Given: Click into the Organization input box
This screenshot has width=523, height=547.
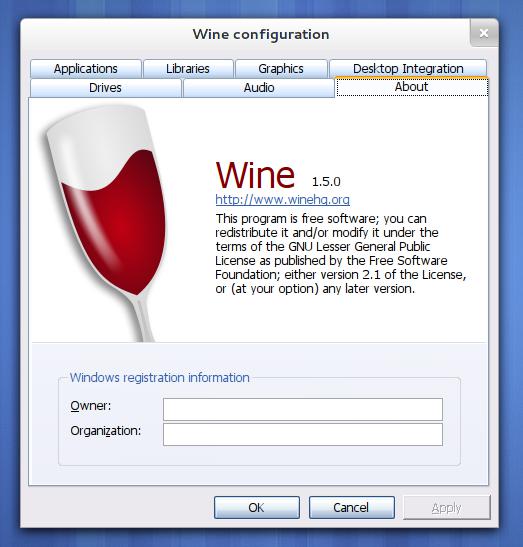Looking at the screenshot, I should 303,434.
